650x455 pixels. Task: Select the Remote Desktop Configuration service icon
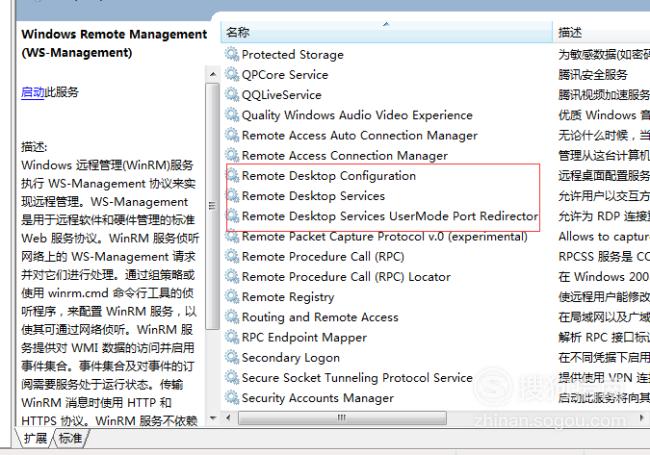(232, 176)
